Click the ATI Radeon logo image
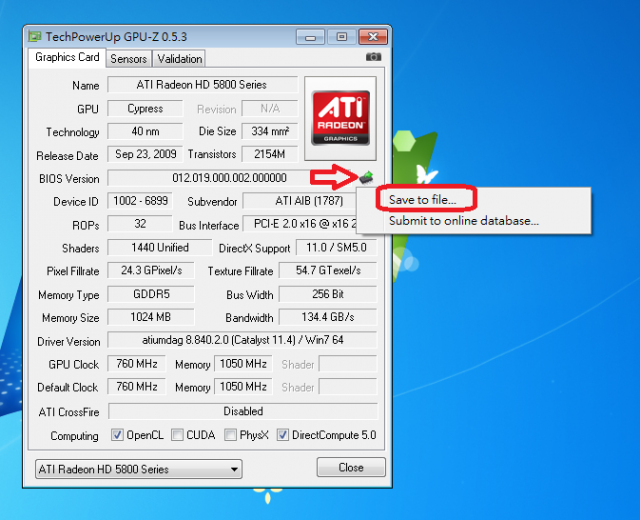The image size is (640, 520). click(340, 118)
